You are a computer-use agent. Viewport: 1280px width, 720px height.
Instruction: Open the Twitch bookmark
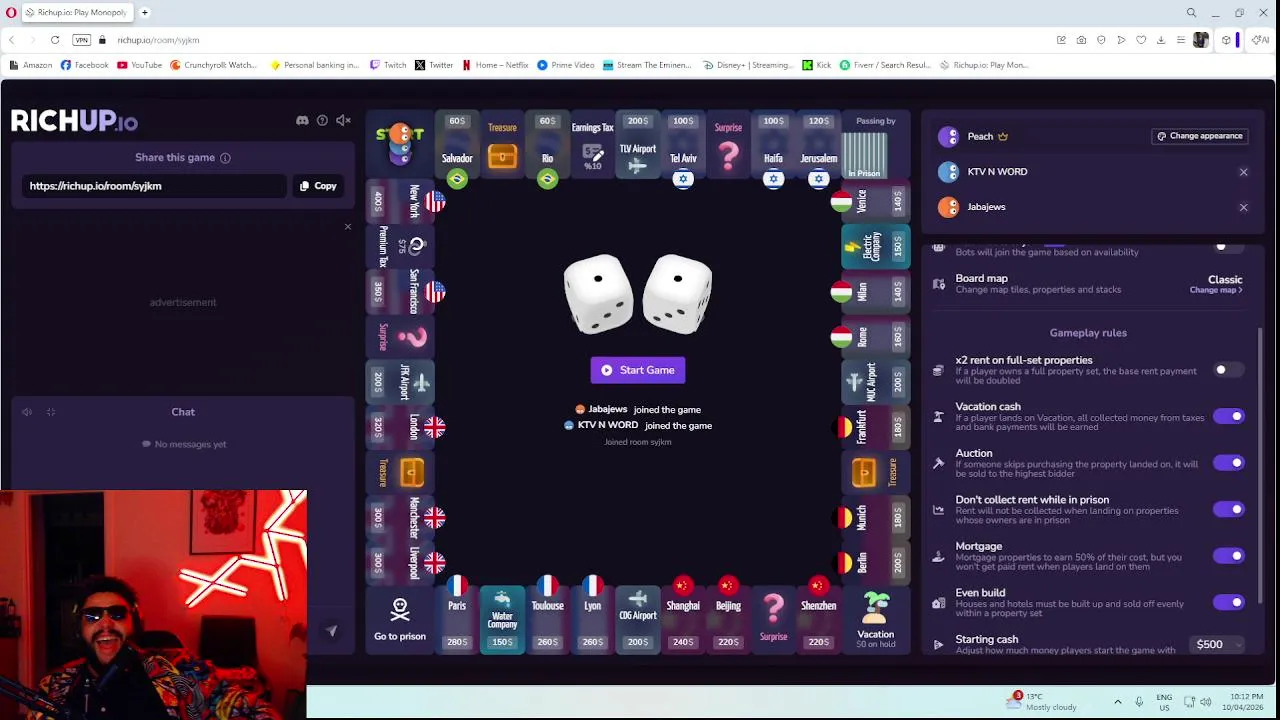click(388, 65)
